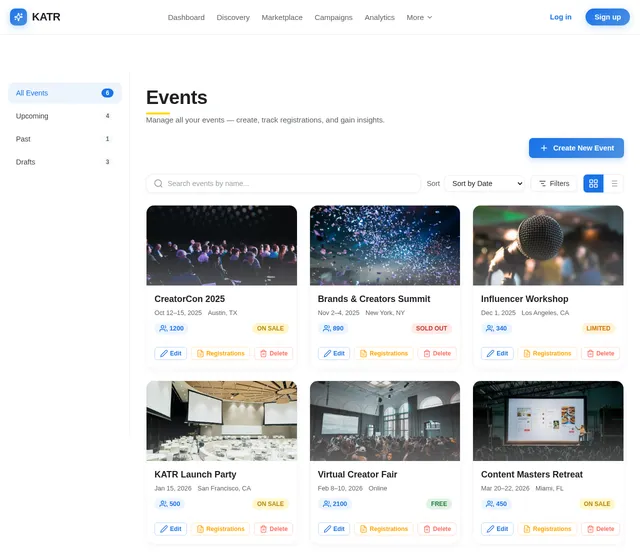Open KATR Launch Party Registrations
This screenshot has width=640, height=560.
tap(221, 529)
